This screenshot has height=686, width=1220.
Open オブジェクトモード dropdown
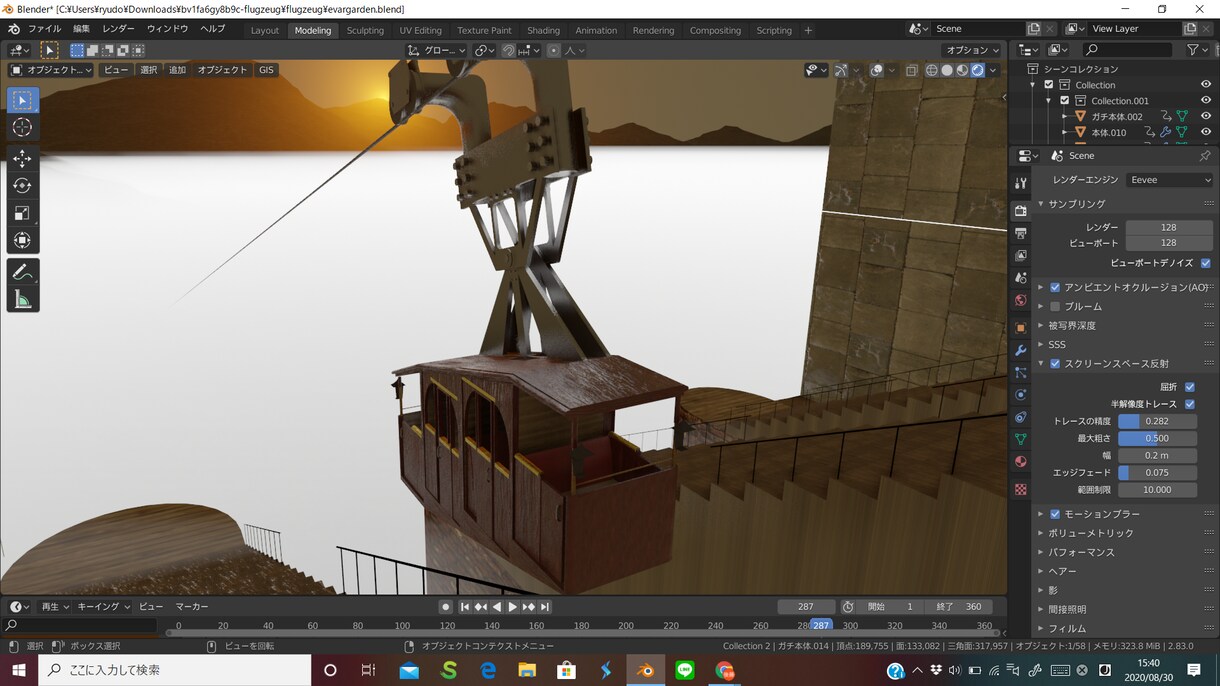[x=51, y=70]
